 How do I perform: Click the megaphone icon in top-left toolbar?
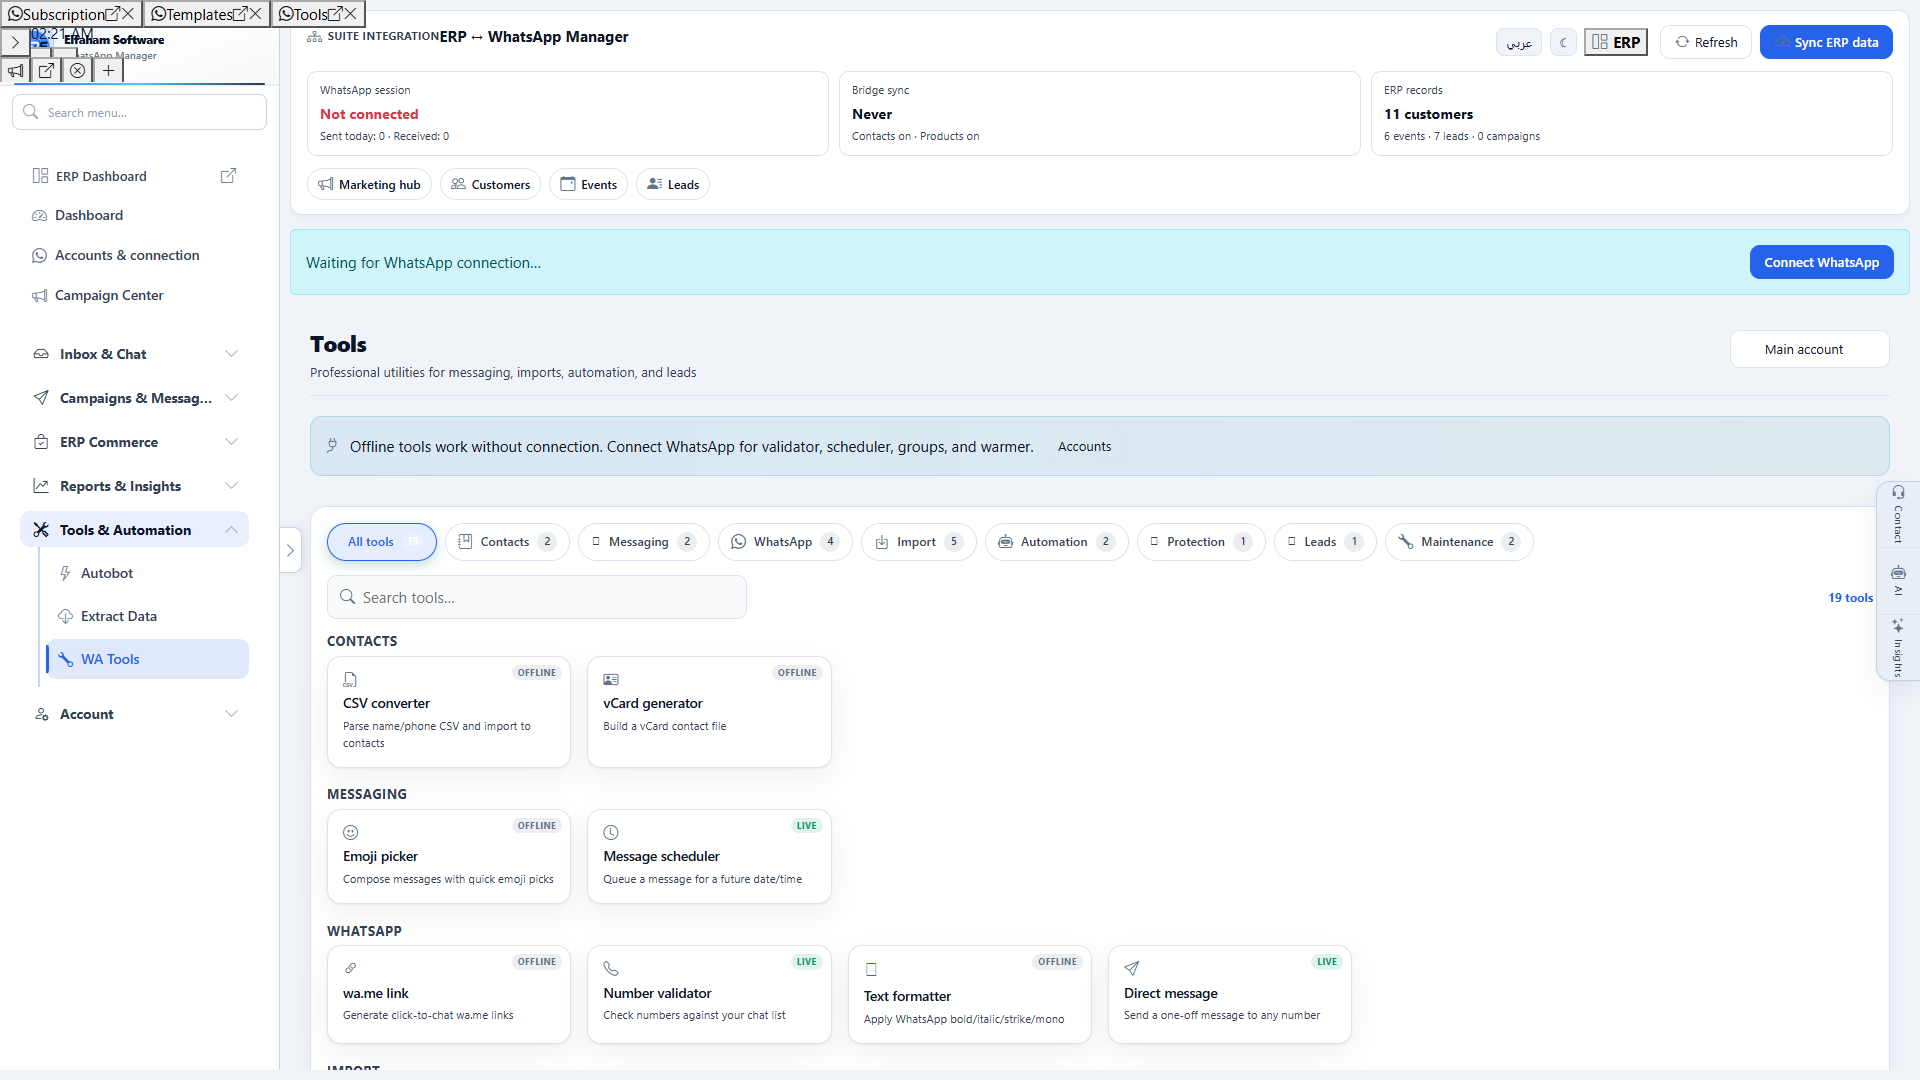[x=15, y=71]
